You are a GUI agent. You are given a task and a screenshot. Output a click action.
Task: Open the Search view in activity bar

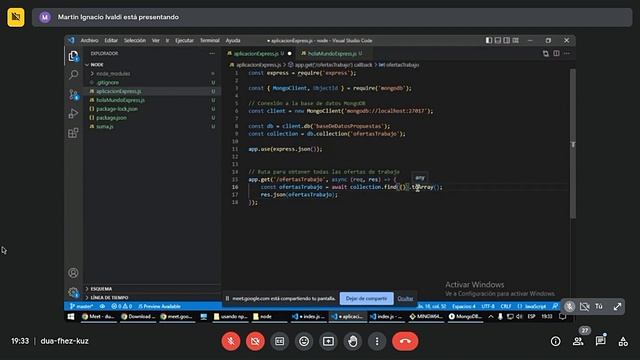coord(73,75)
